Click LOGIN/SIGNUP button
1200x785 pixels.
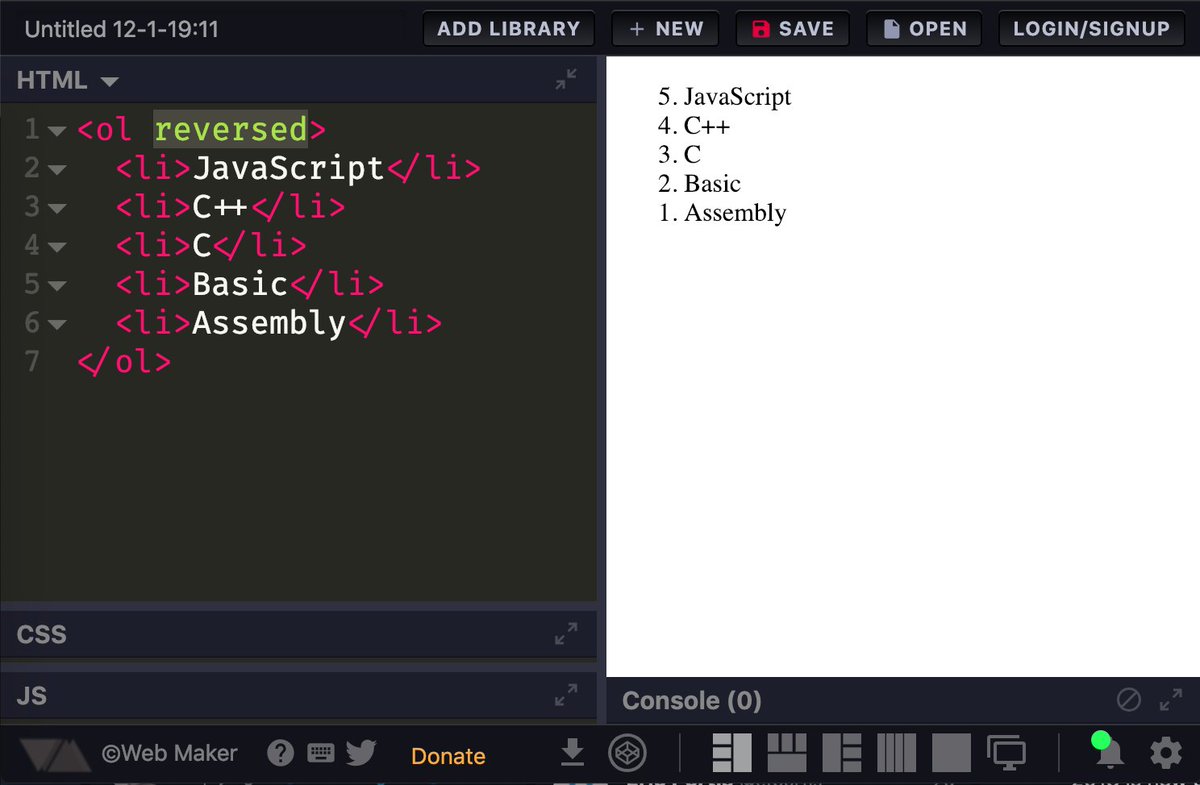(1091, 29)
